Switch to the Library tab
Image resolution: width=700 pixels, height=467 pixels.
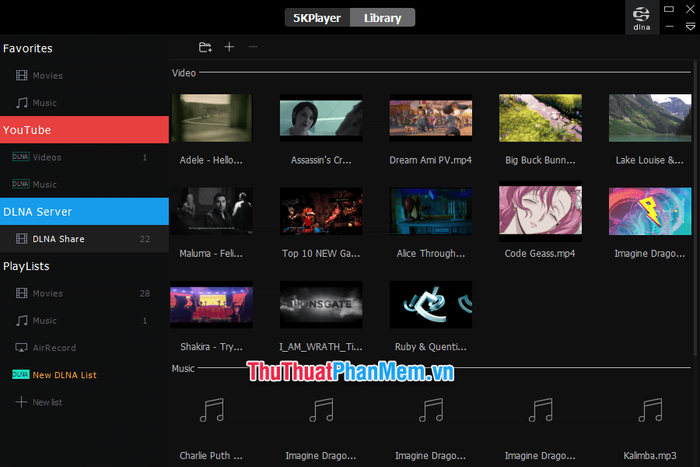(x=383, y=18)
